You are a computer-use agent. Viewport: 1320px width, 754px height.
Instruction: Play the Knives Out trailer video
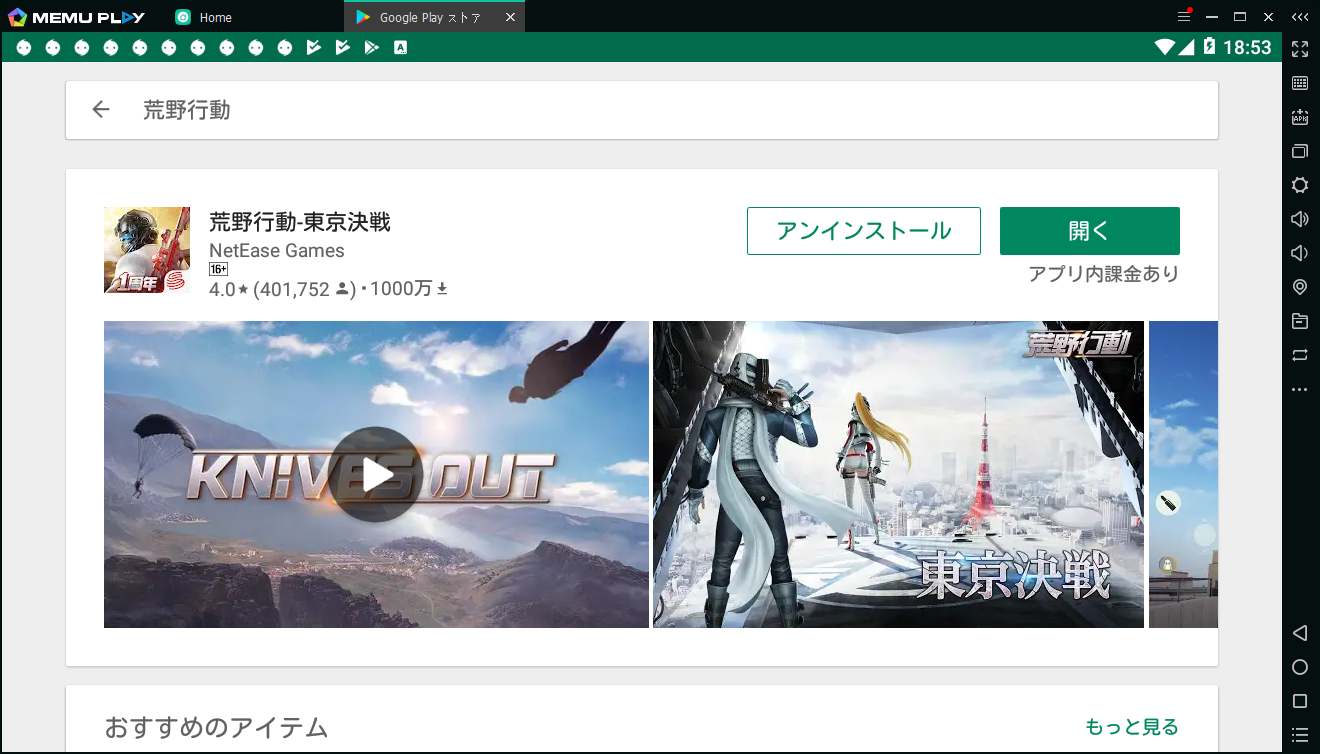click(x=377, y=474)
